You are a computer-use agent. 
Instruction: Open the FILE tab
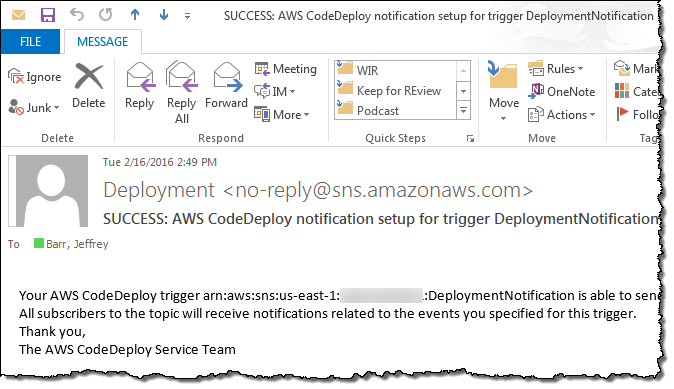[x=30, y=42]
